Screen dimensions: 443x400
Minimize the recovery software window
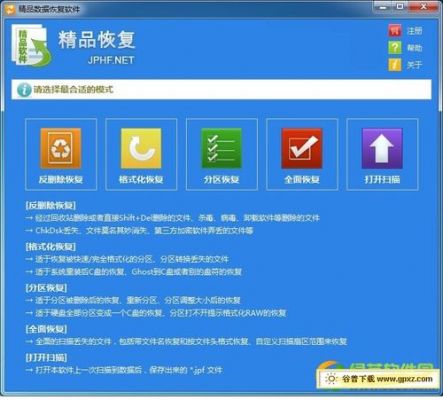click(x=383, y=6)
